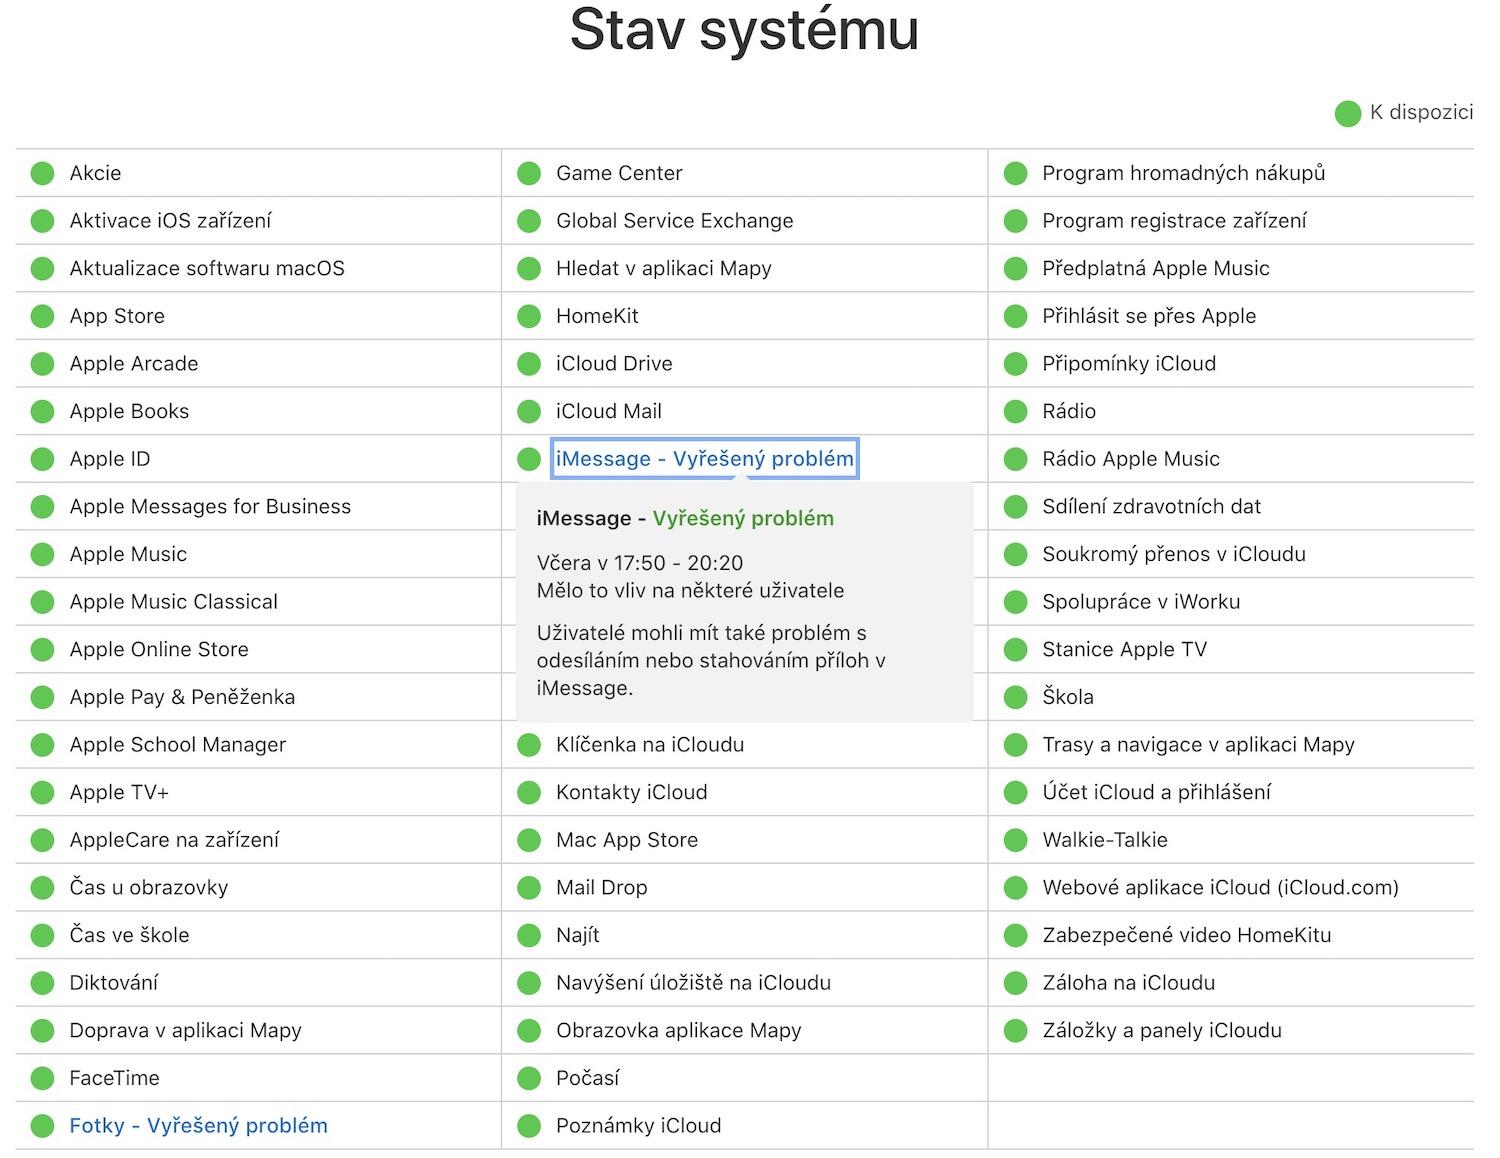The image size is (1500, 1158).
Task: Select the Hledat v aplikaci Mapy entry
Action: [x=664, y=268]
